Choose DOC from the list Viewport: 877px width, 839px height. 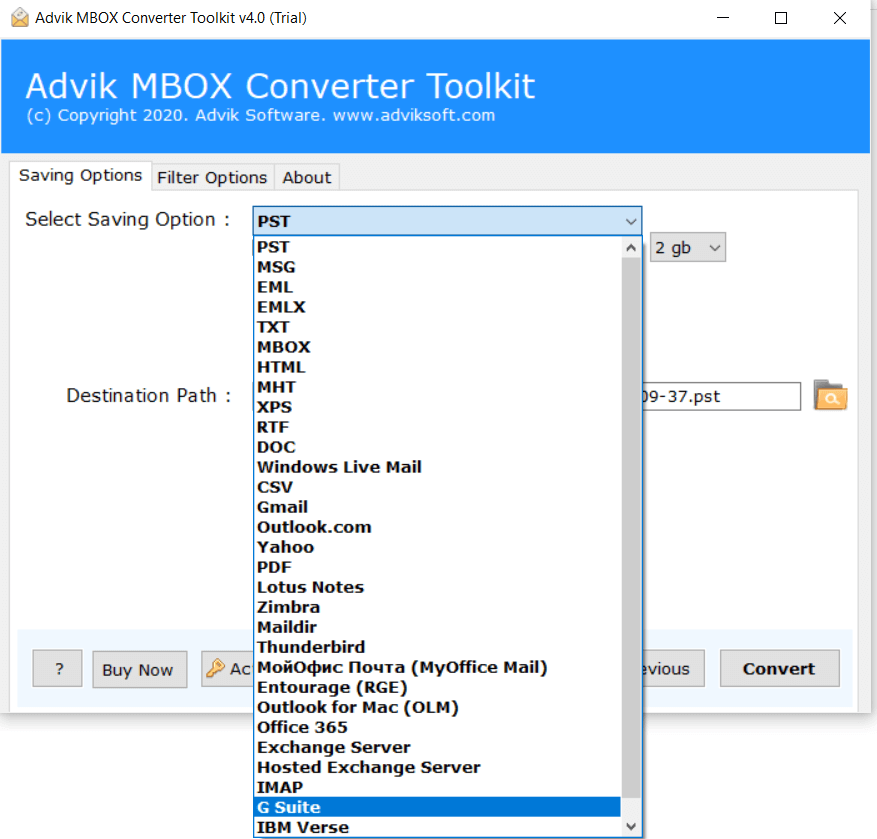[x=437, y=447]
